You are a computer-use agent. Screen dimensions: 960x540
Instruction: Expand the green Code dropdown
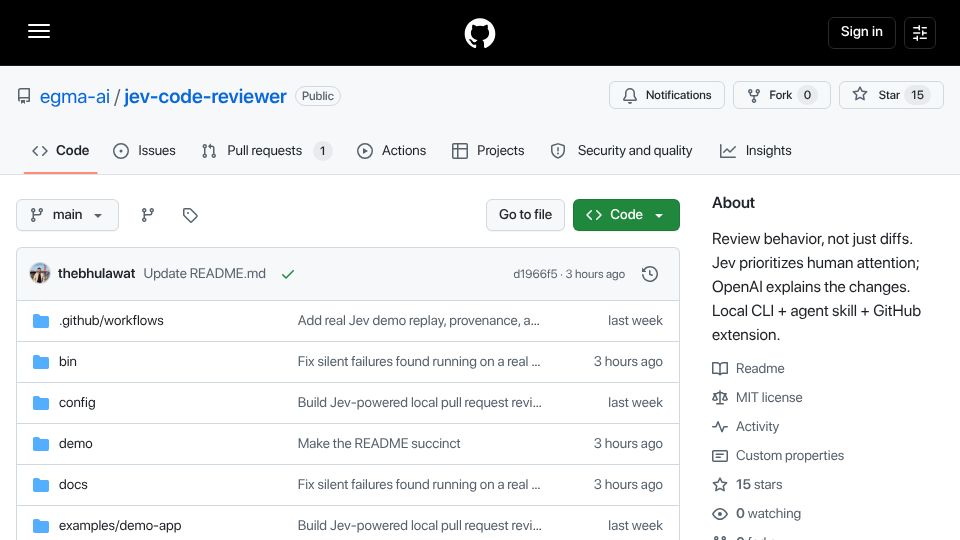[x=626, y=215]
